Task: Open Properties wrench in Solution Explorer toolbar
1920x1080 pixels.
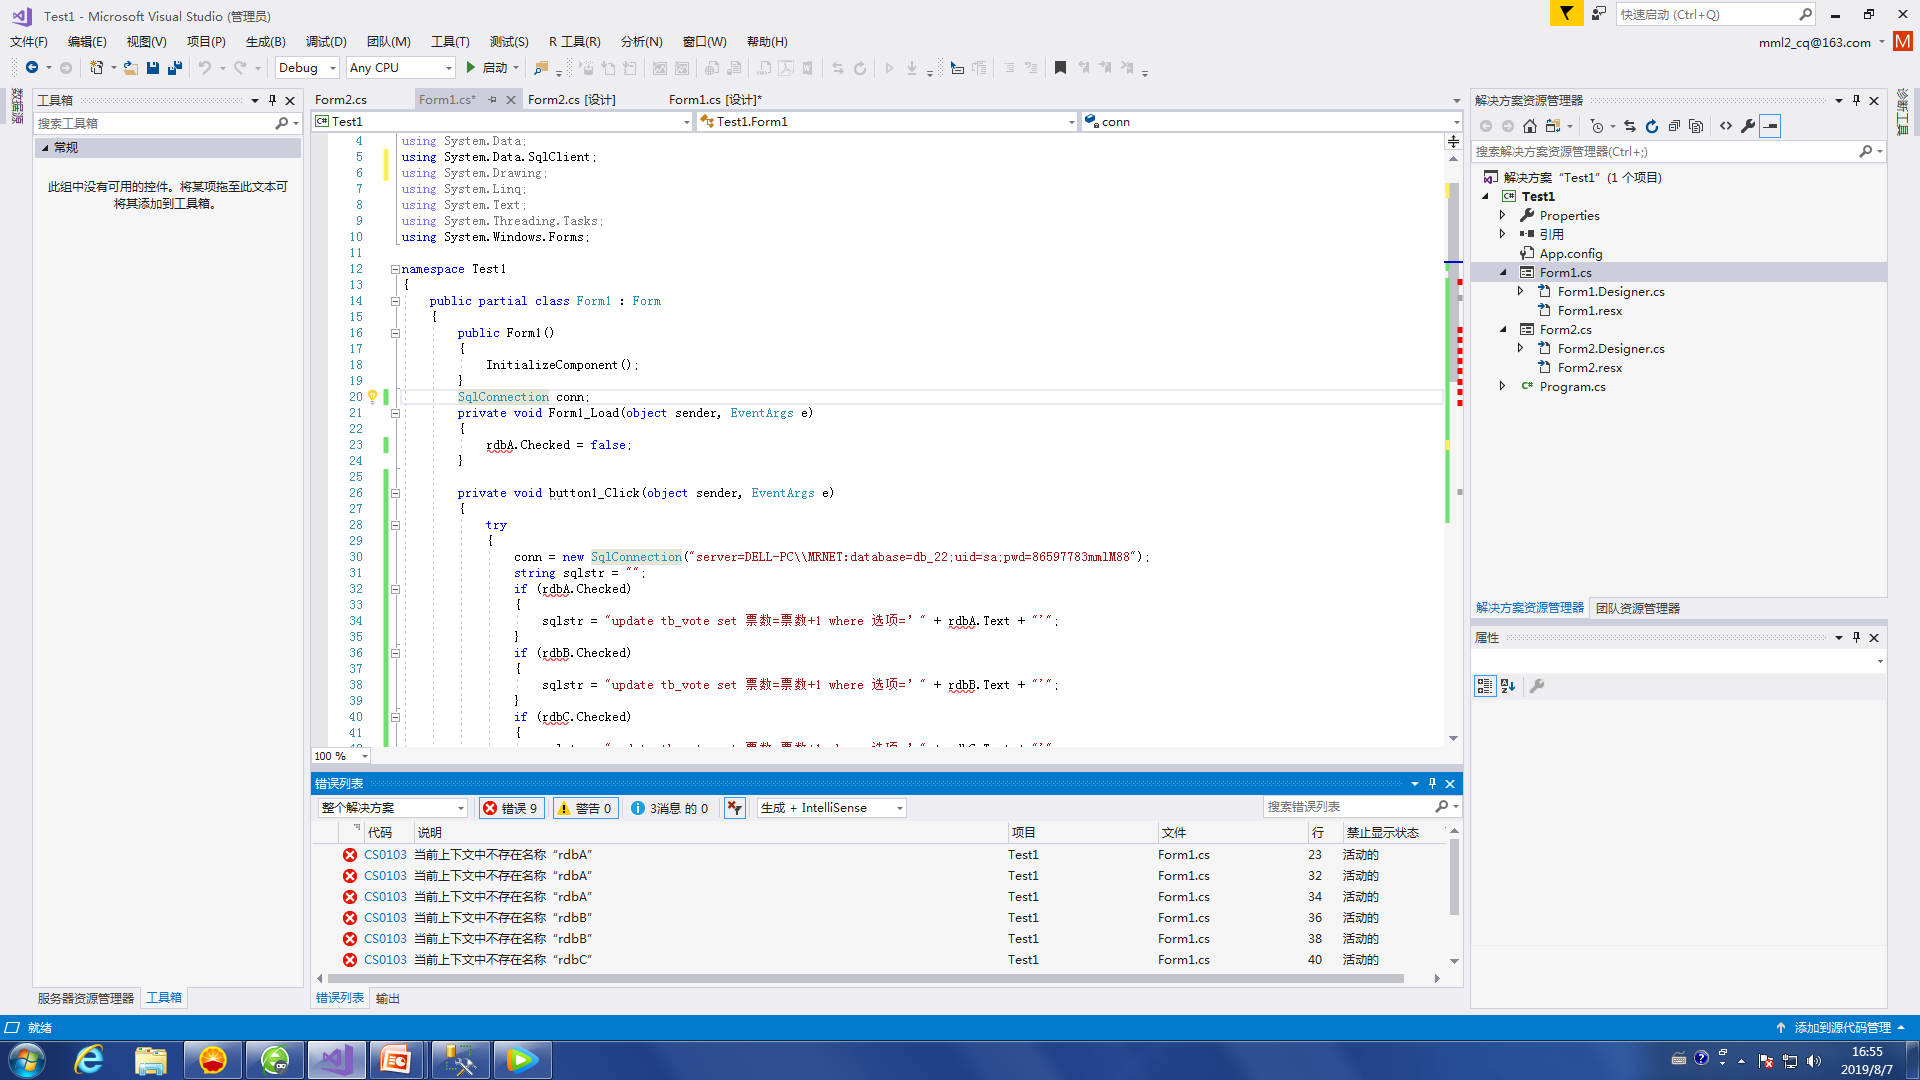Action: coord(1748,126)
